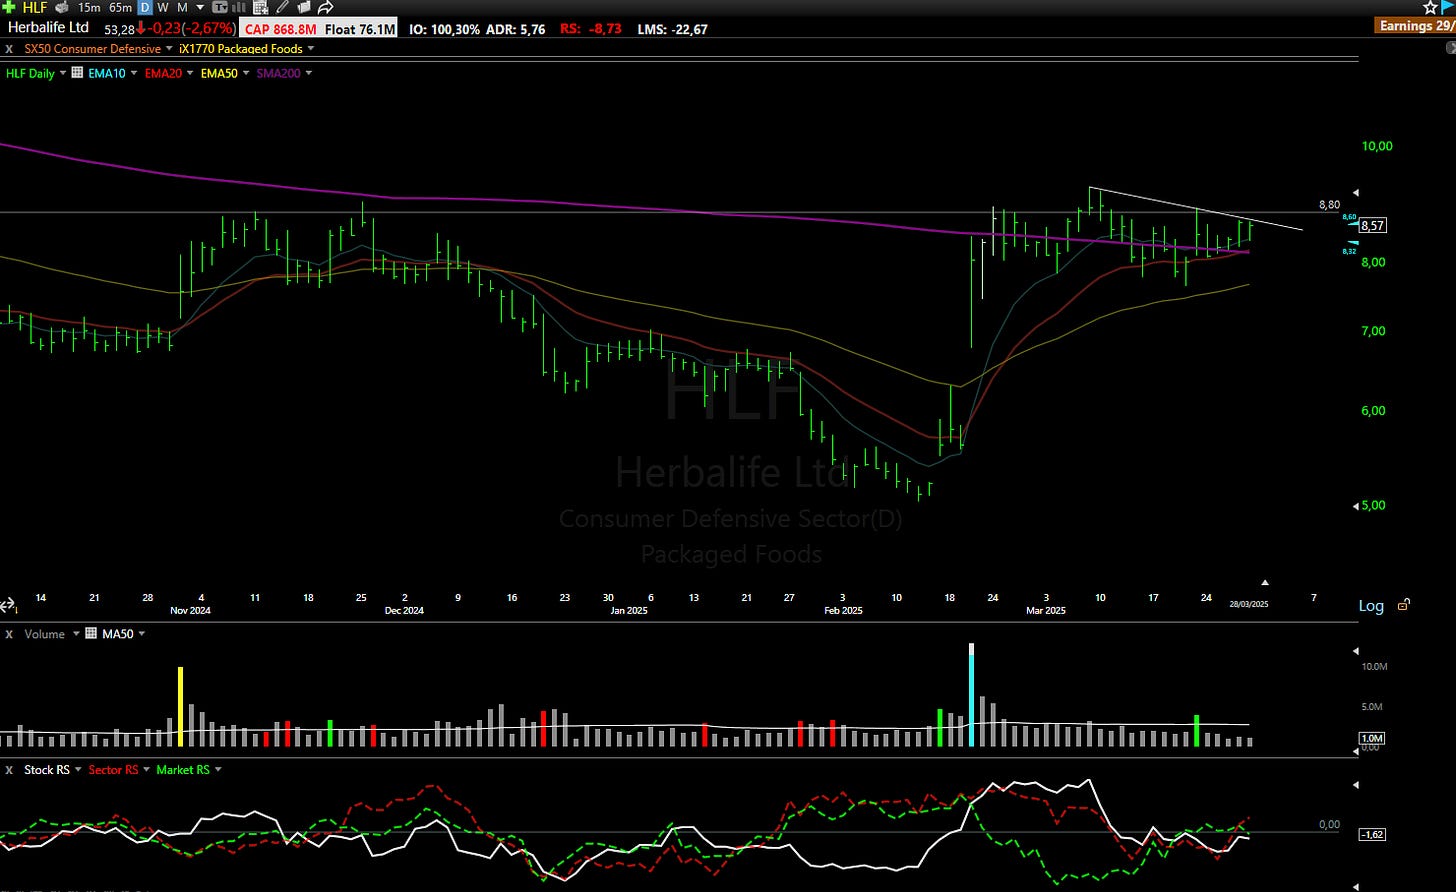Open the add indicator grid icon
1456x892 pixels.
pyautogui.click(x=260, y=7)
